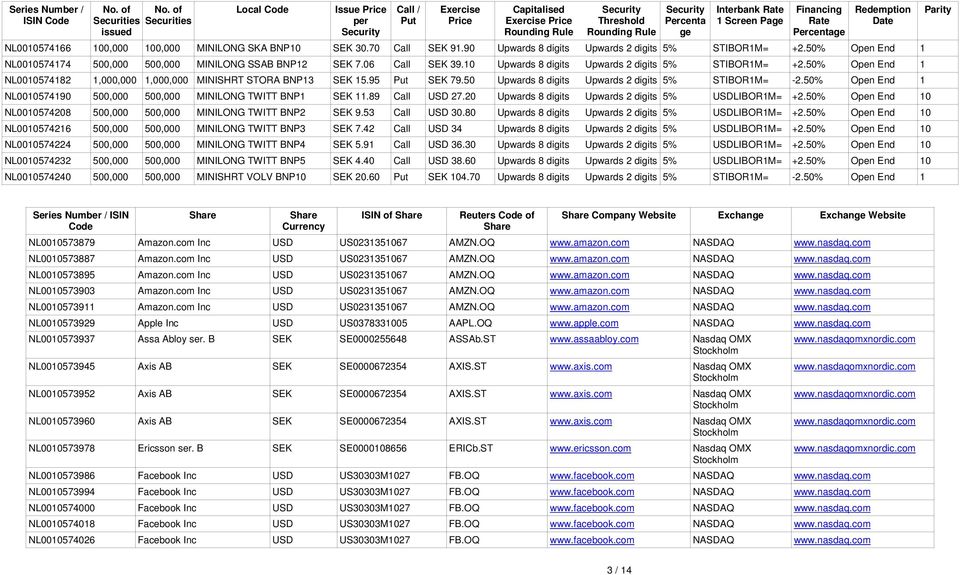This screenshot has width=960, height=575.
Task: Click the Exercise Price column header
Action: coord(460,15)
